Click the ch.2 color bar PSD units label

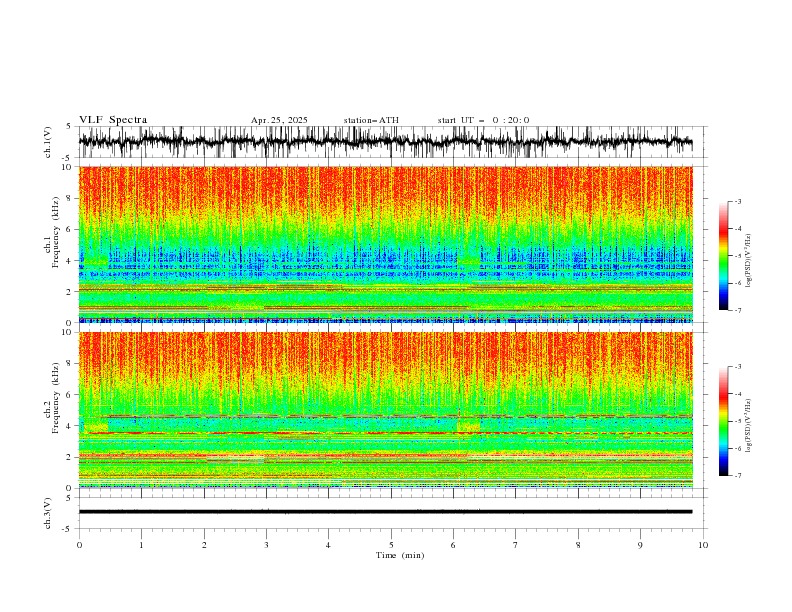point(748,426)
